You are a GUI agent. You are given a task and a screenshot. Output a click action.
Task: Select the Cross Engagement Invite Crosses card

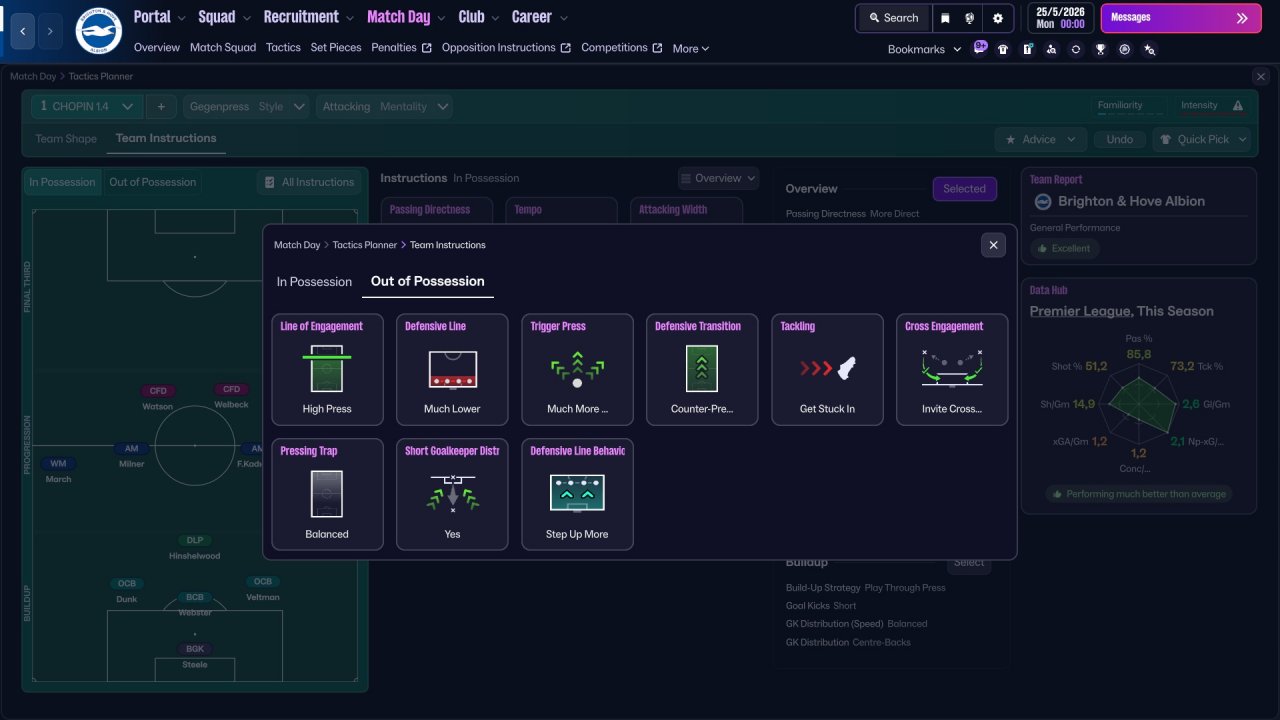click(x=952, y=370)
